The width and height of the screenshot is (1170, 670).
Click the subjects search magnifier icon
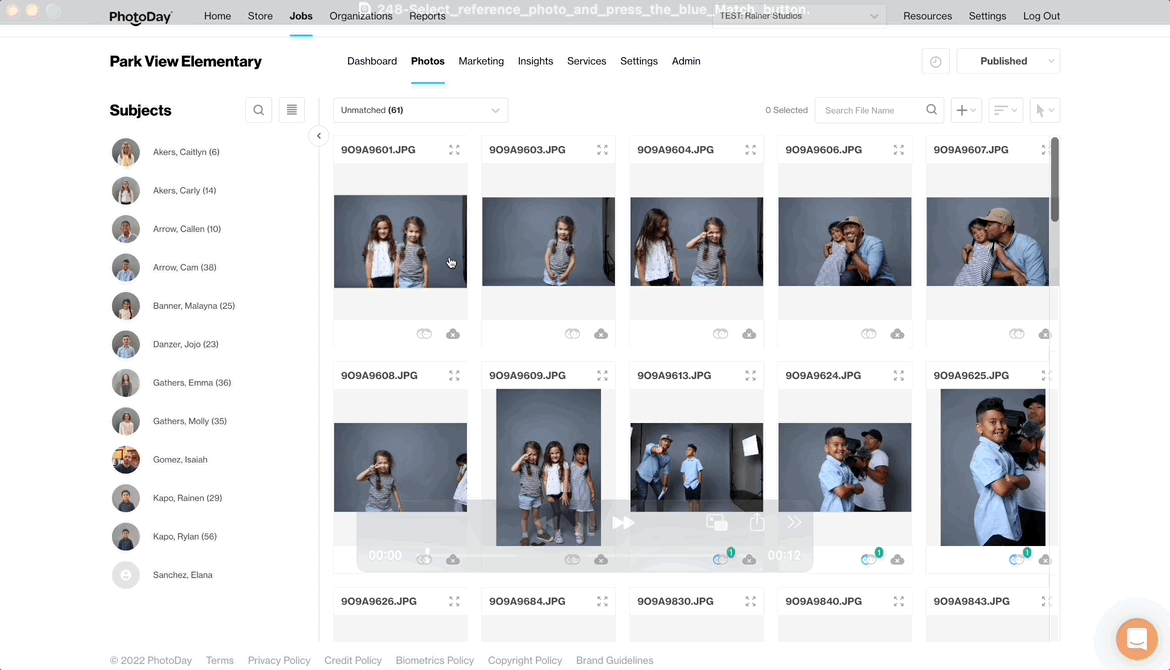258,110
